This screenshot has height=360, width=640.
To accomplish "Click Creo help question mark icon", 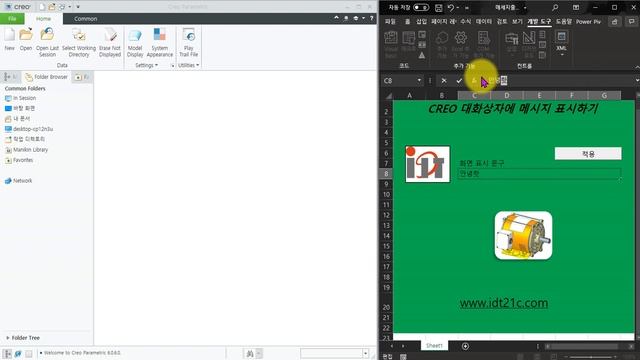I will (x=371, y=18).
